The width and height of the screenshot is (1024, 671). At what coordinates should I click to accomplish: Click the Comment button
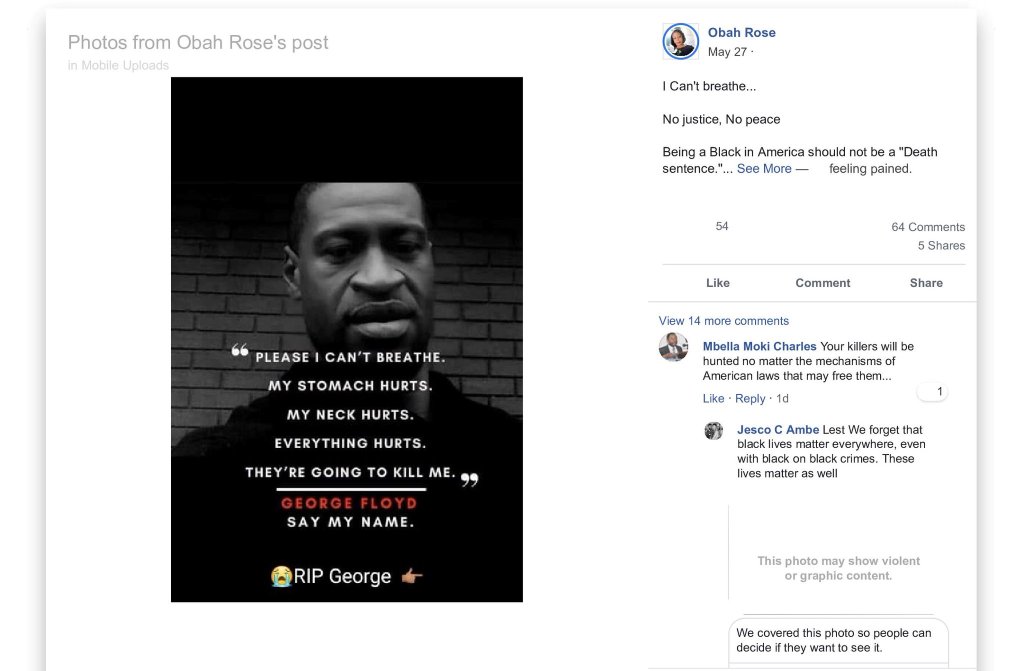click(823, 283)
